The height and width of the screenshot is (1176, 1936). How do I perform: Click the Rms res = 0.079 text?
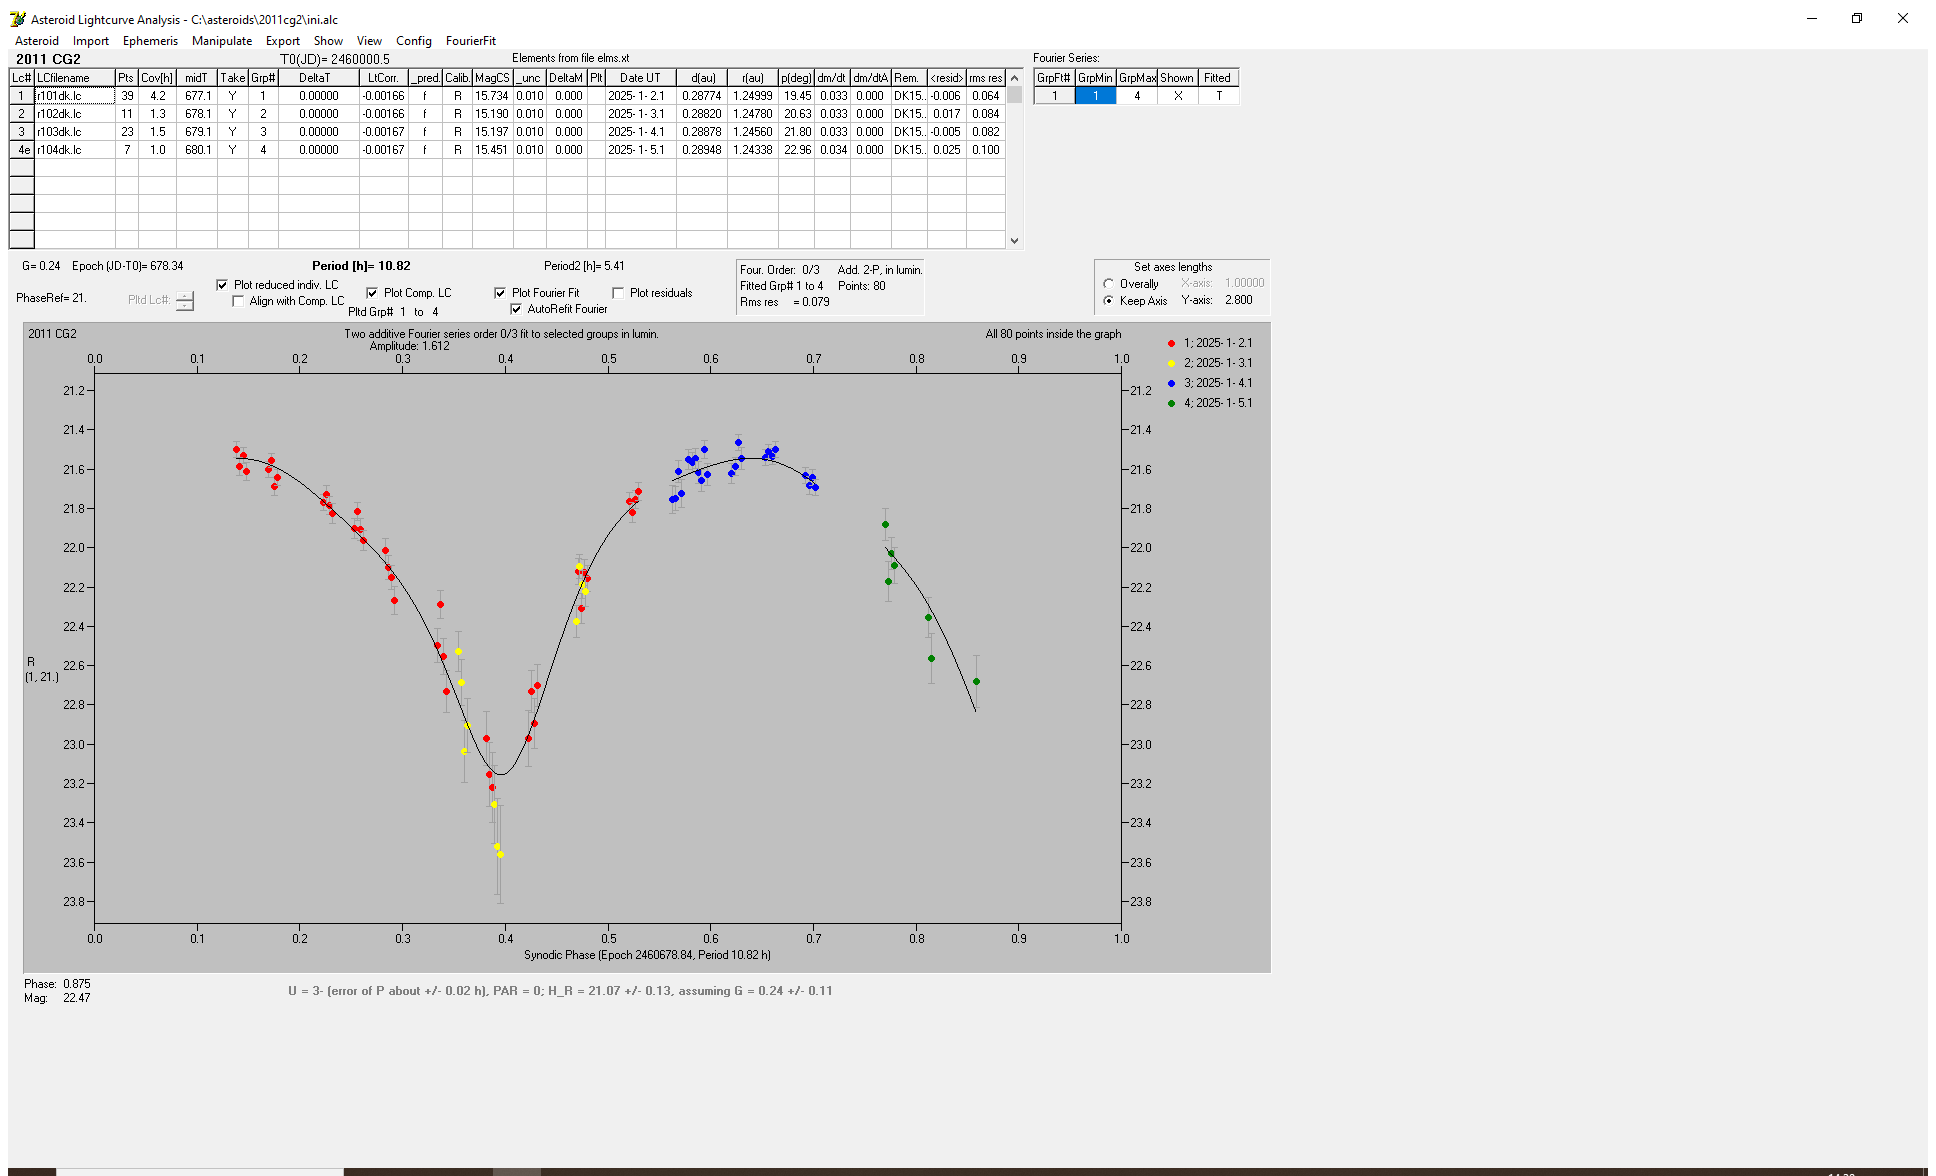pyautogui.click(x=785, y=302)
